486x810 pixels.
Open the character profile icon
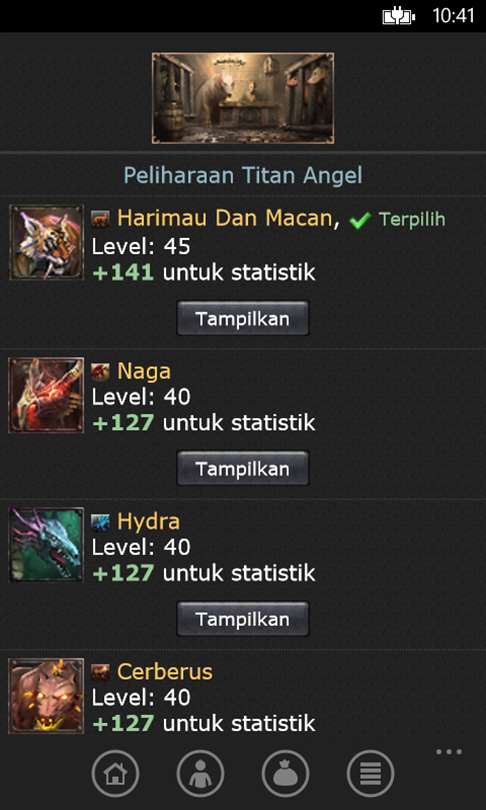pos(200,773)
